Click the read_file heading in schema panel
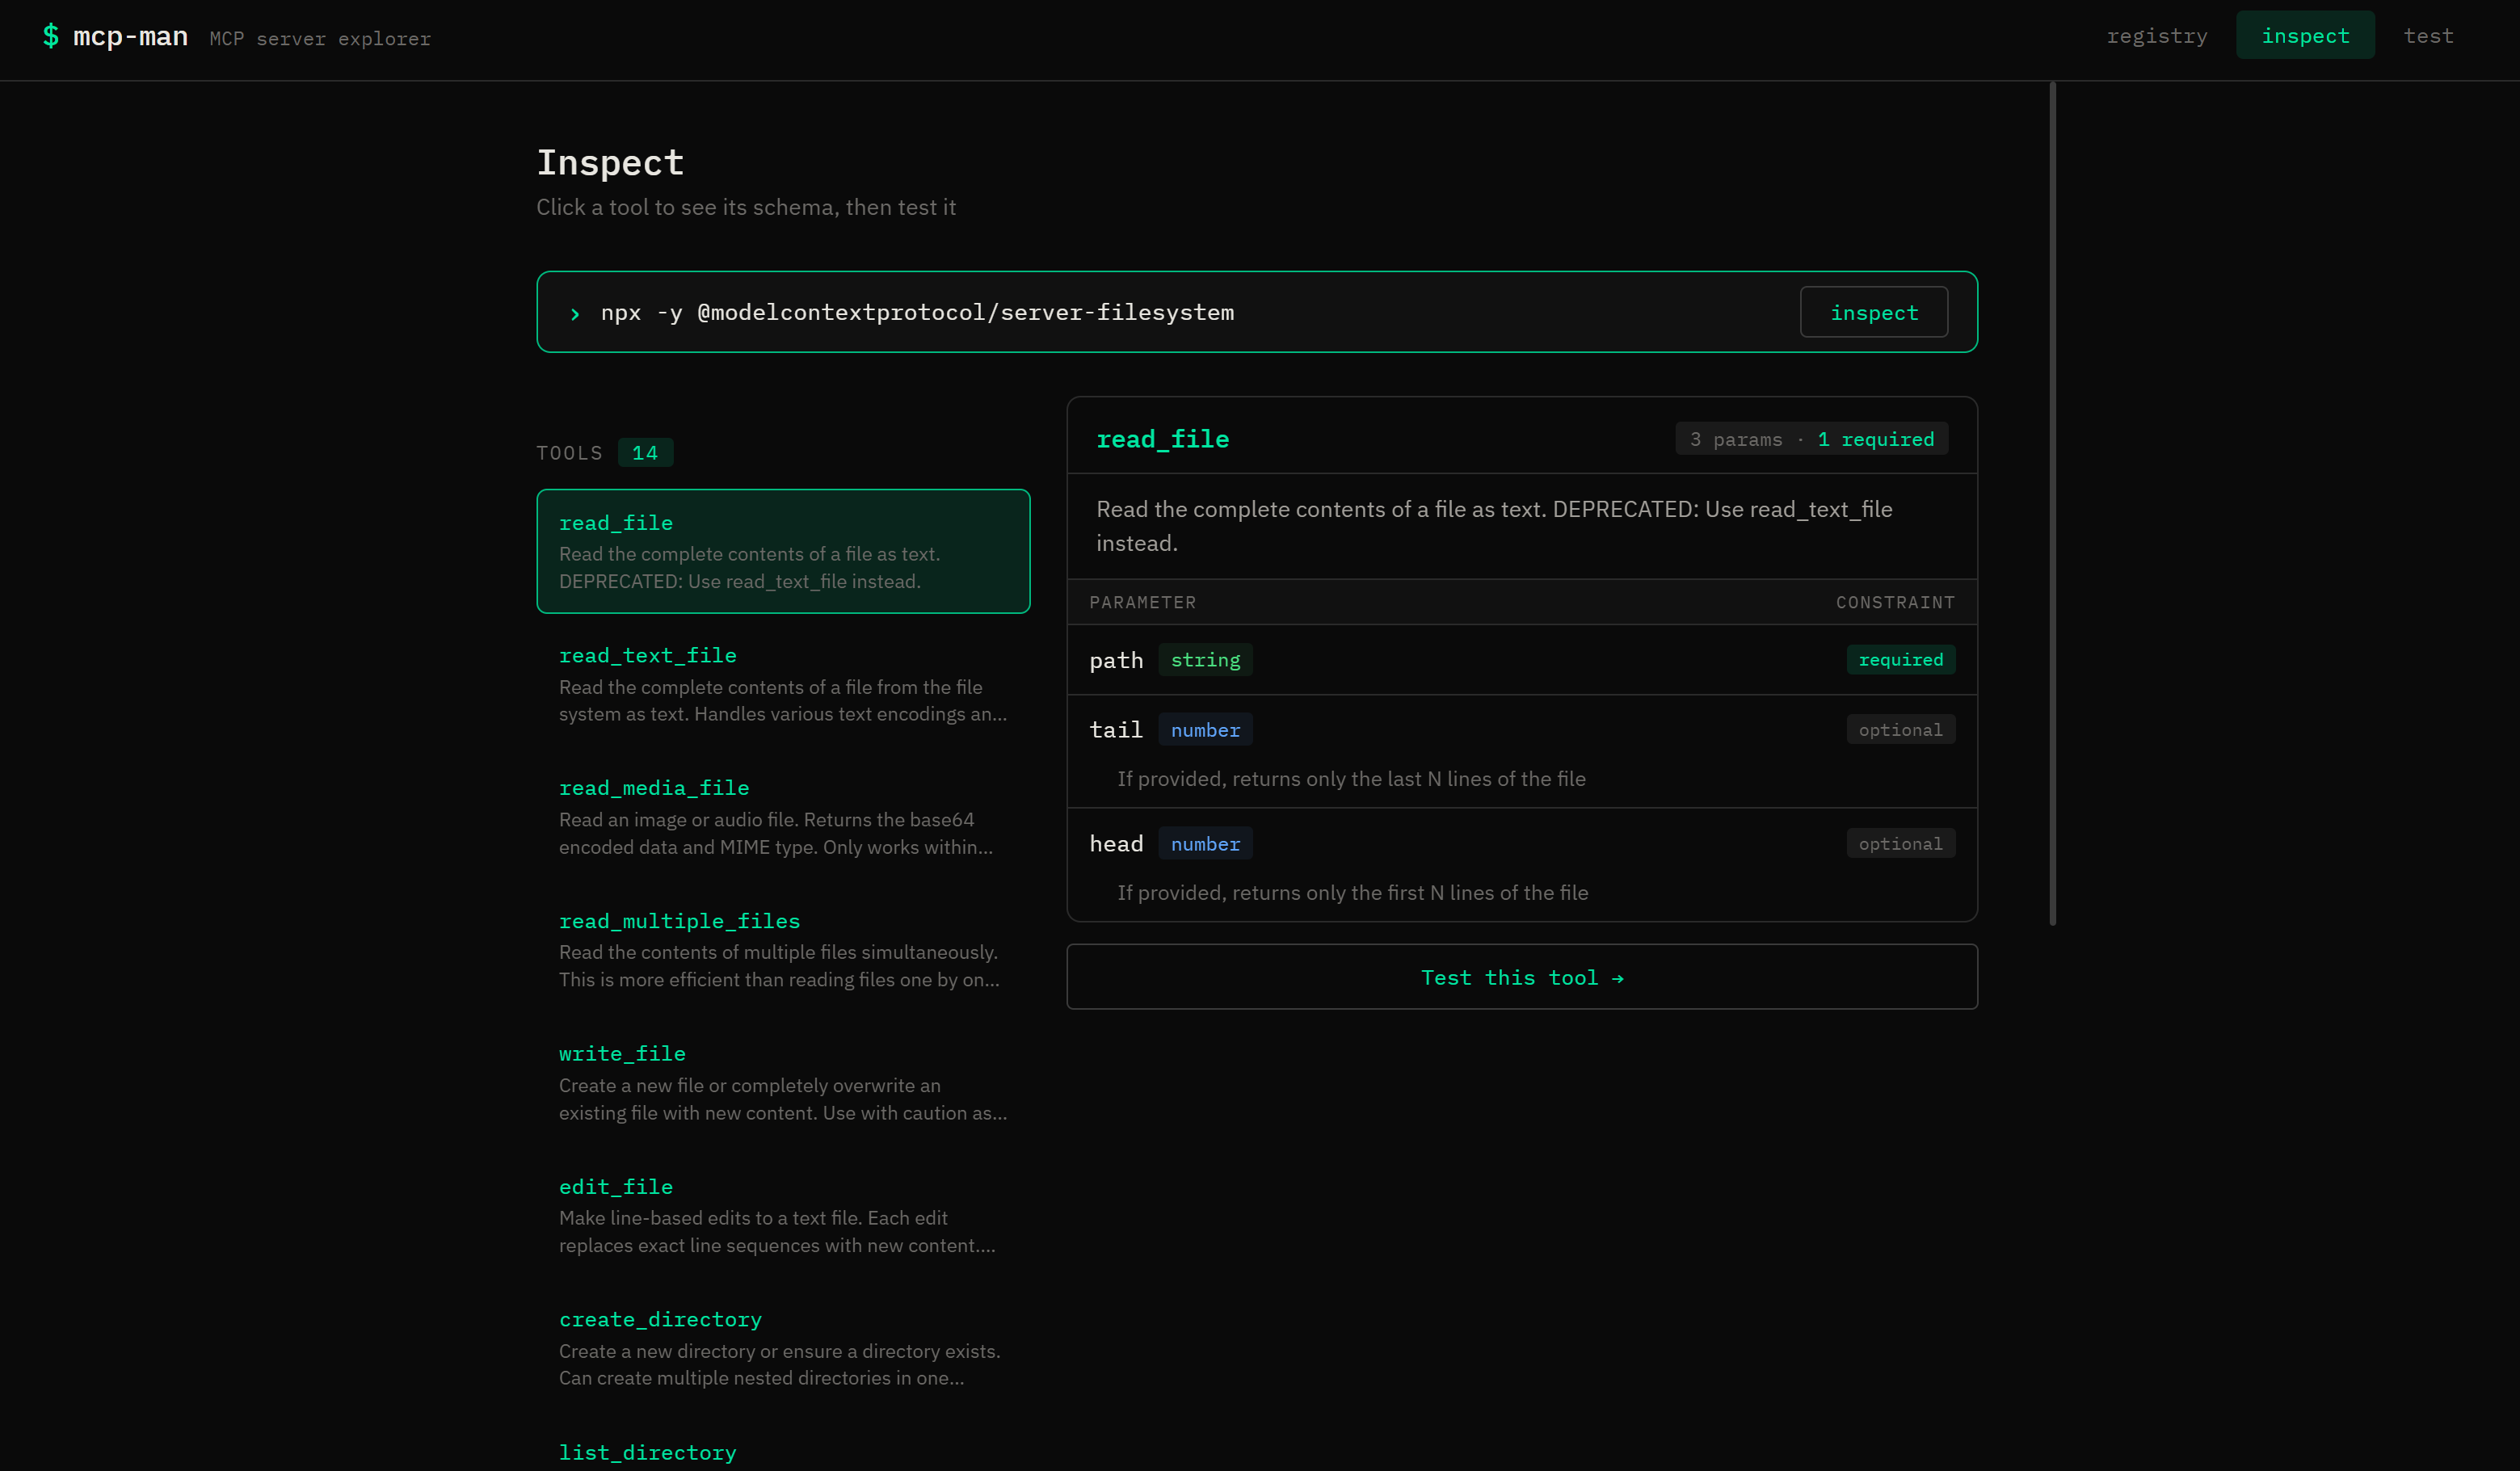The image size is (2520, 1471). [x=1162, y=439]
